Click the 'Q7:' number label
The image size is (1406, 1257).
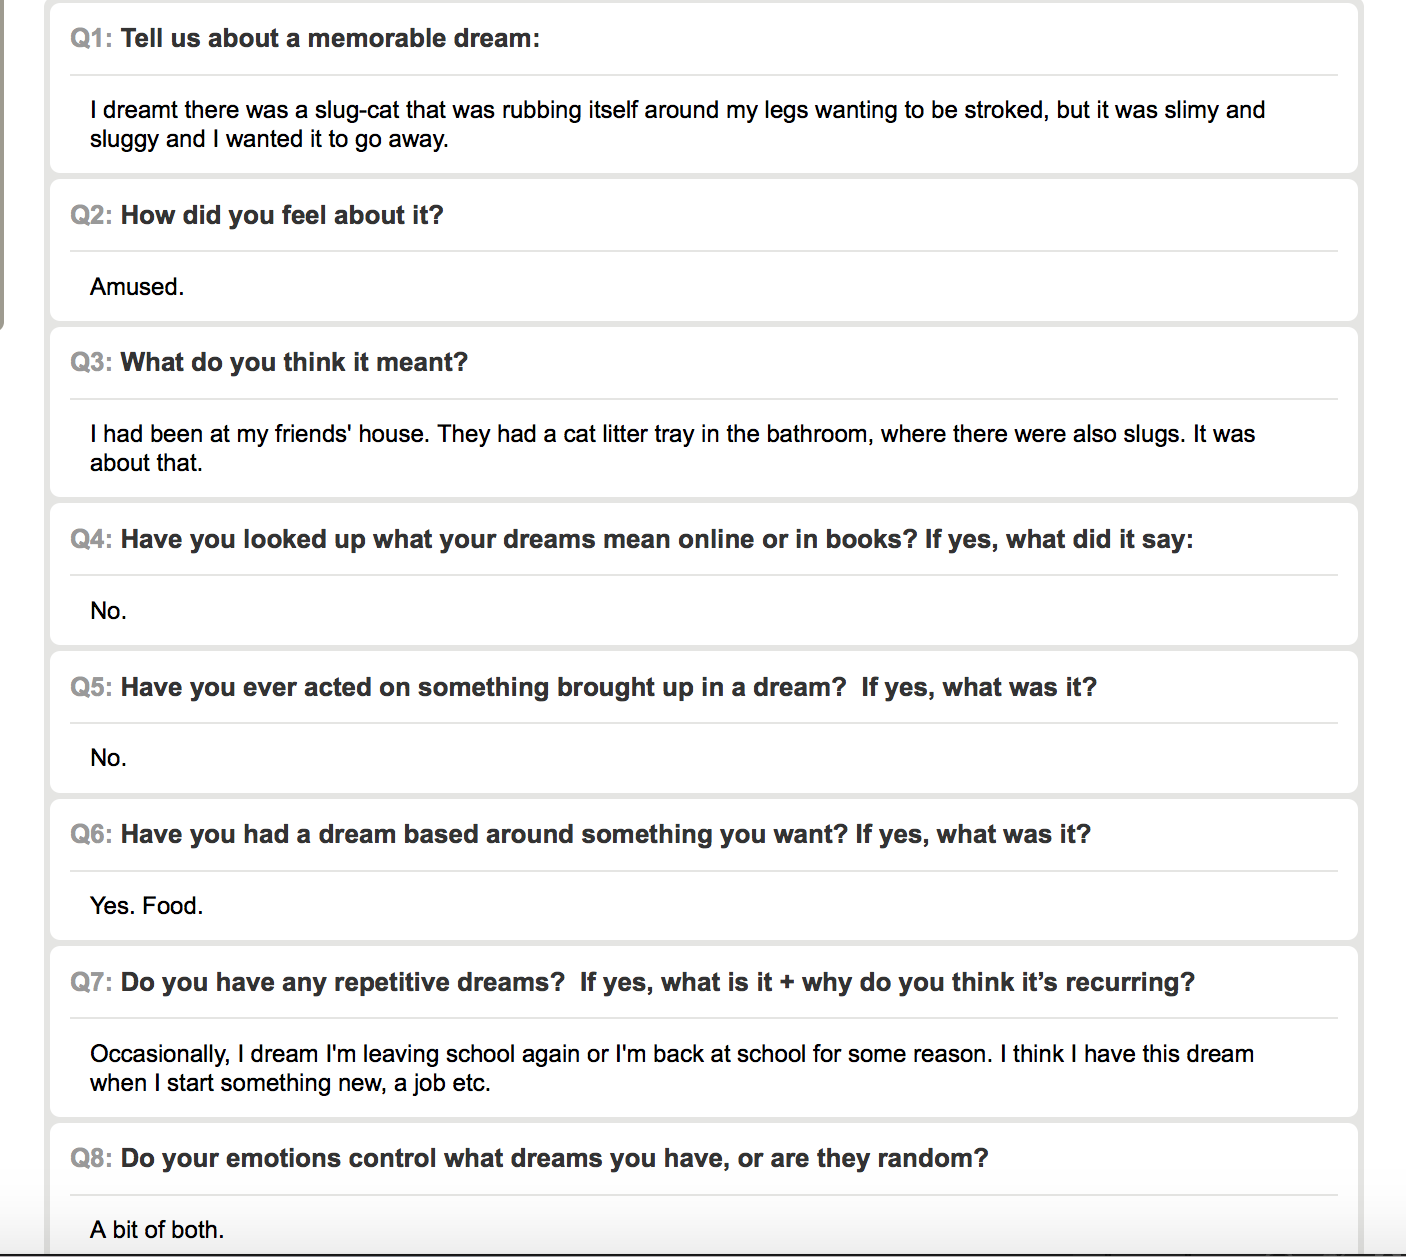click(x=91, y=982)
